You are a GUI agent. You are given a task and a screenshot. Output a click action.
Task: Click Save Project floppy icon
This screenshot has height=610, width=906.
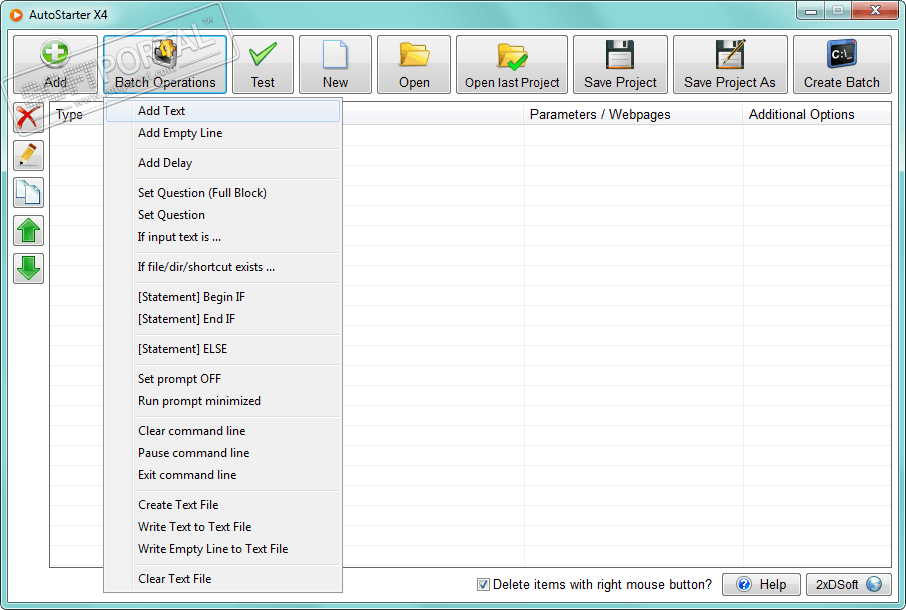pyautogui.click(x=620, y=65)
